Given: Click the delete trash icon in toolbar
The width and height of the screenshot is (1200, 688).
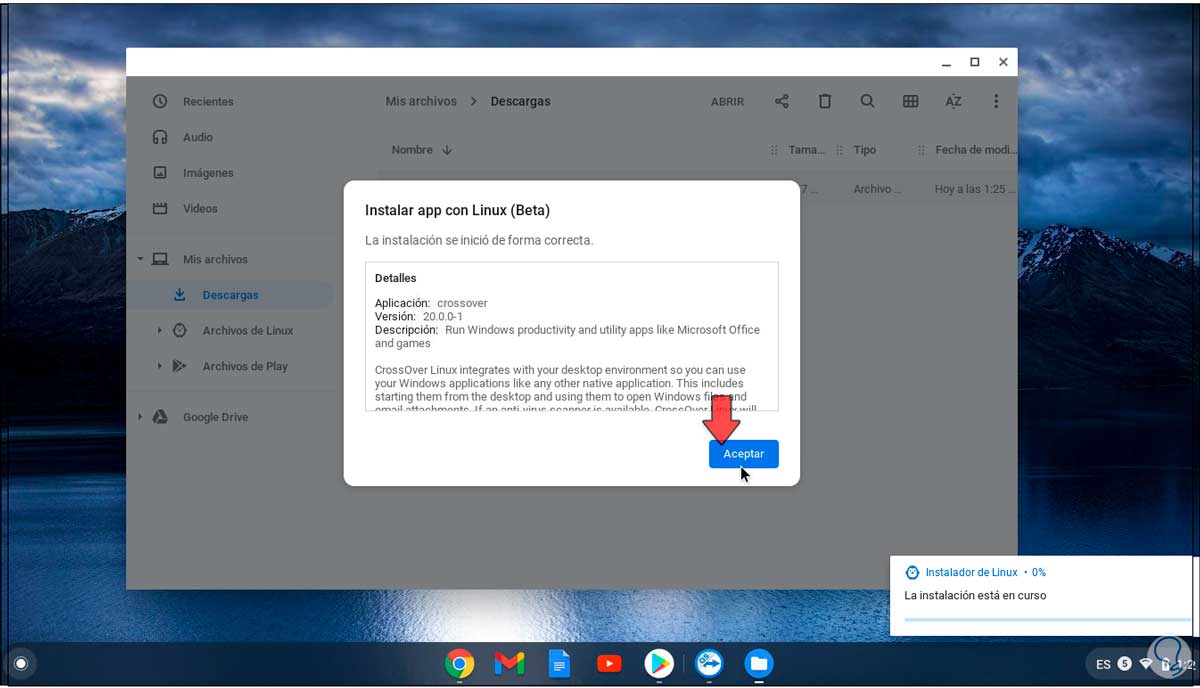Looking at the screenshot, I should point(825,101).
